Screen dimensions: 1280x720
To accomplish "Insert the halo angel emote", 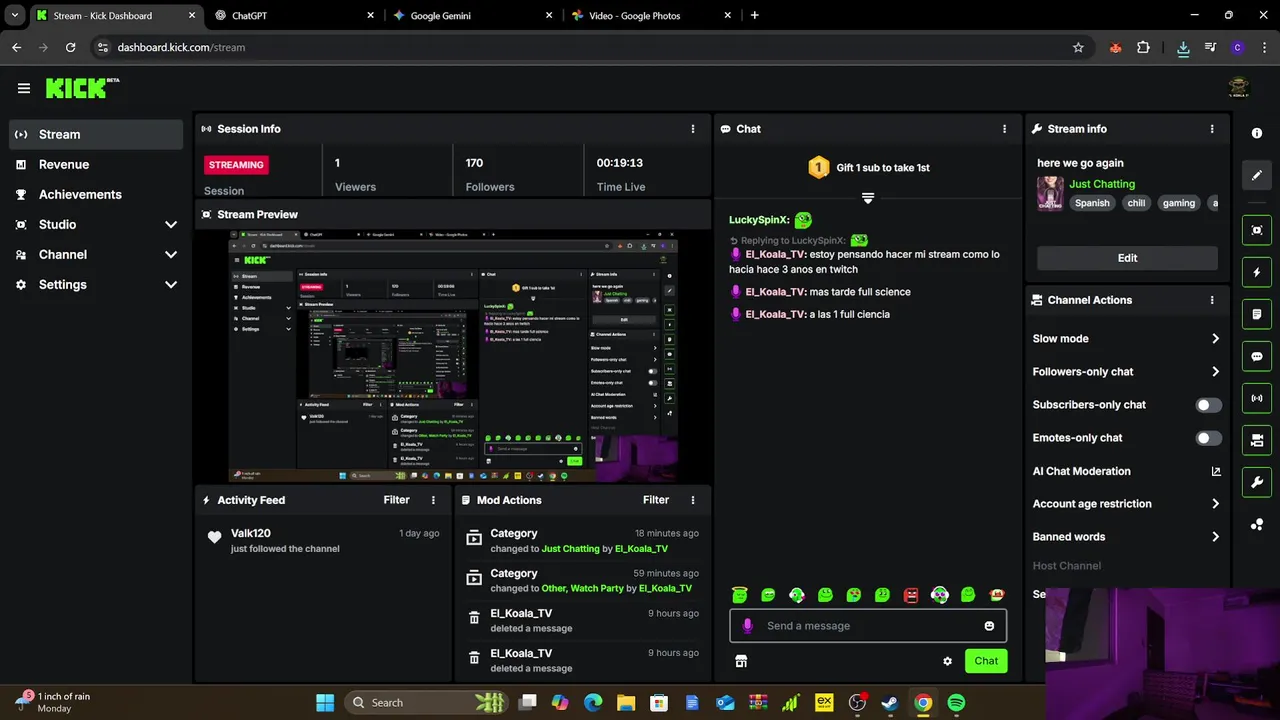I will tap(739, 595).
